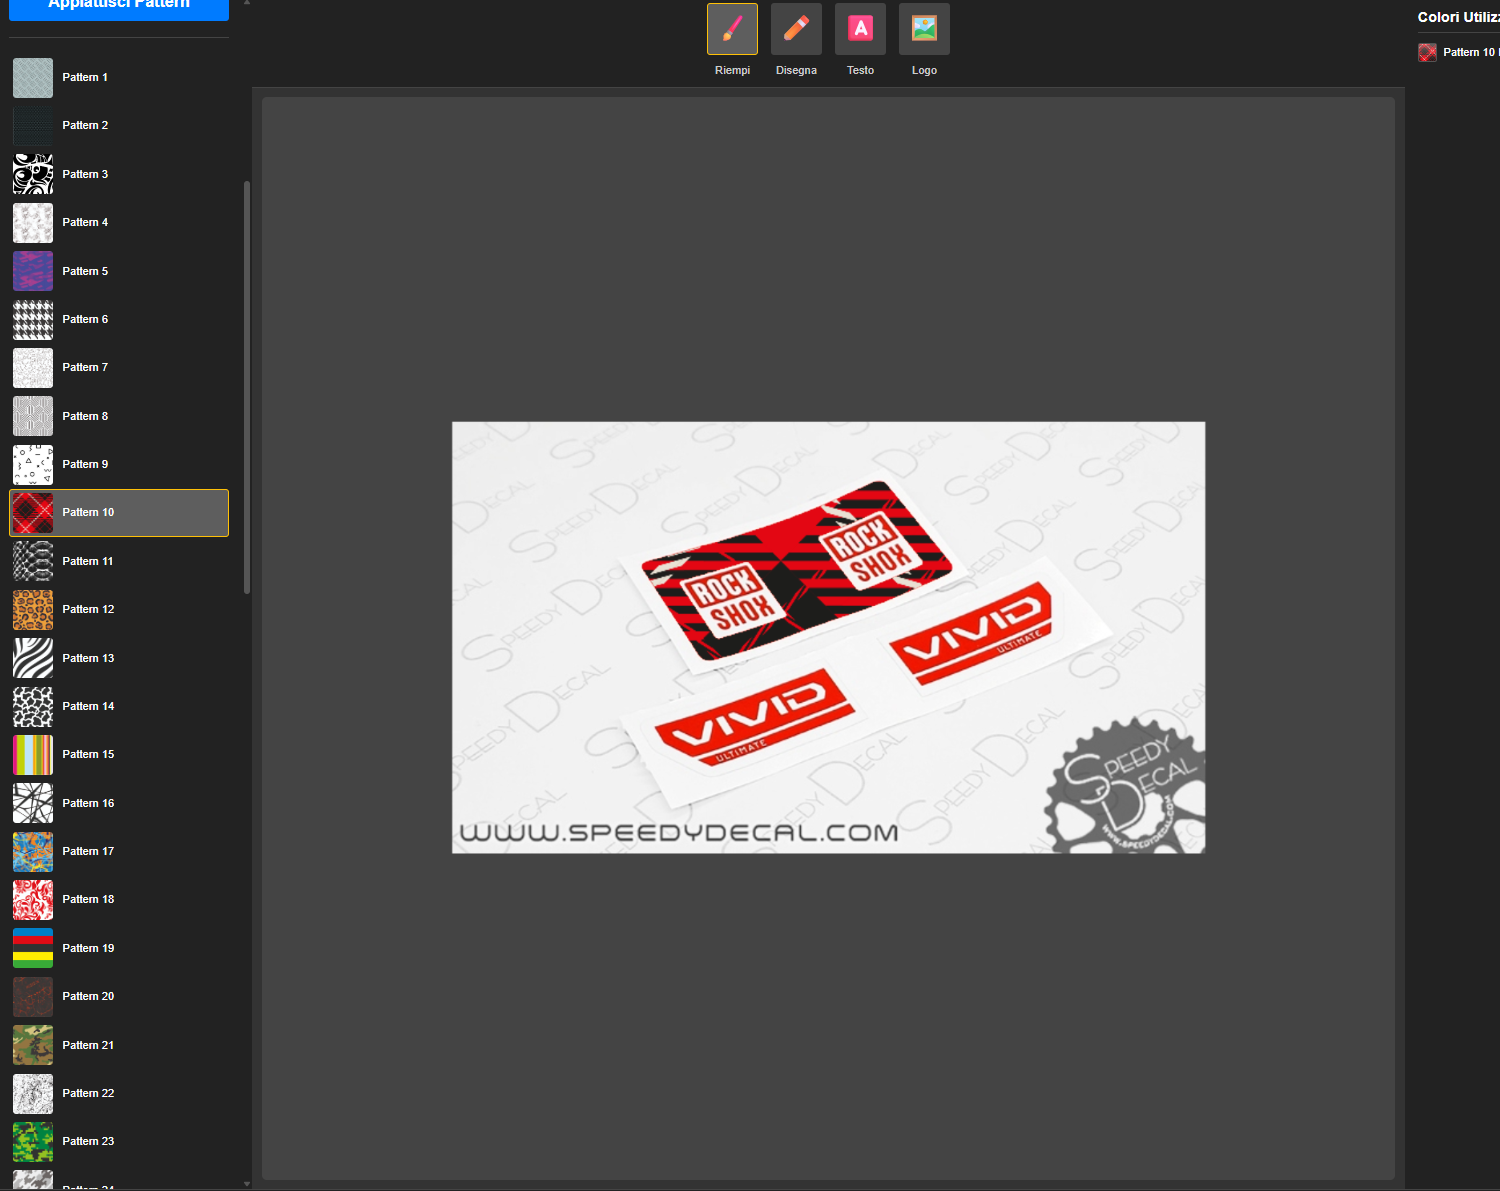The image size is (1500, 1191).
Task: Click the "Pattern 15" label
Action: (x=88, y=754)
